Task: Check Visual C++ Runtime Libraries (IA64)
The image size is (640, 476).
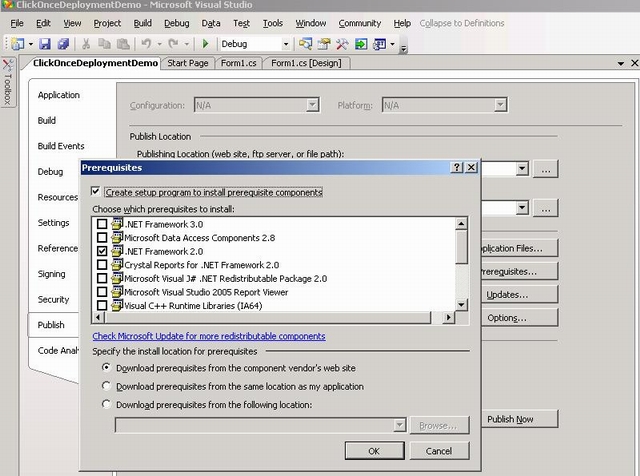Action: tap(102, 305)
